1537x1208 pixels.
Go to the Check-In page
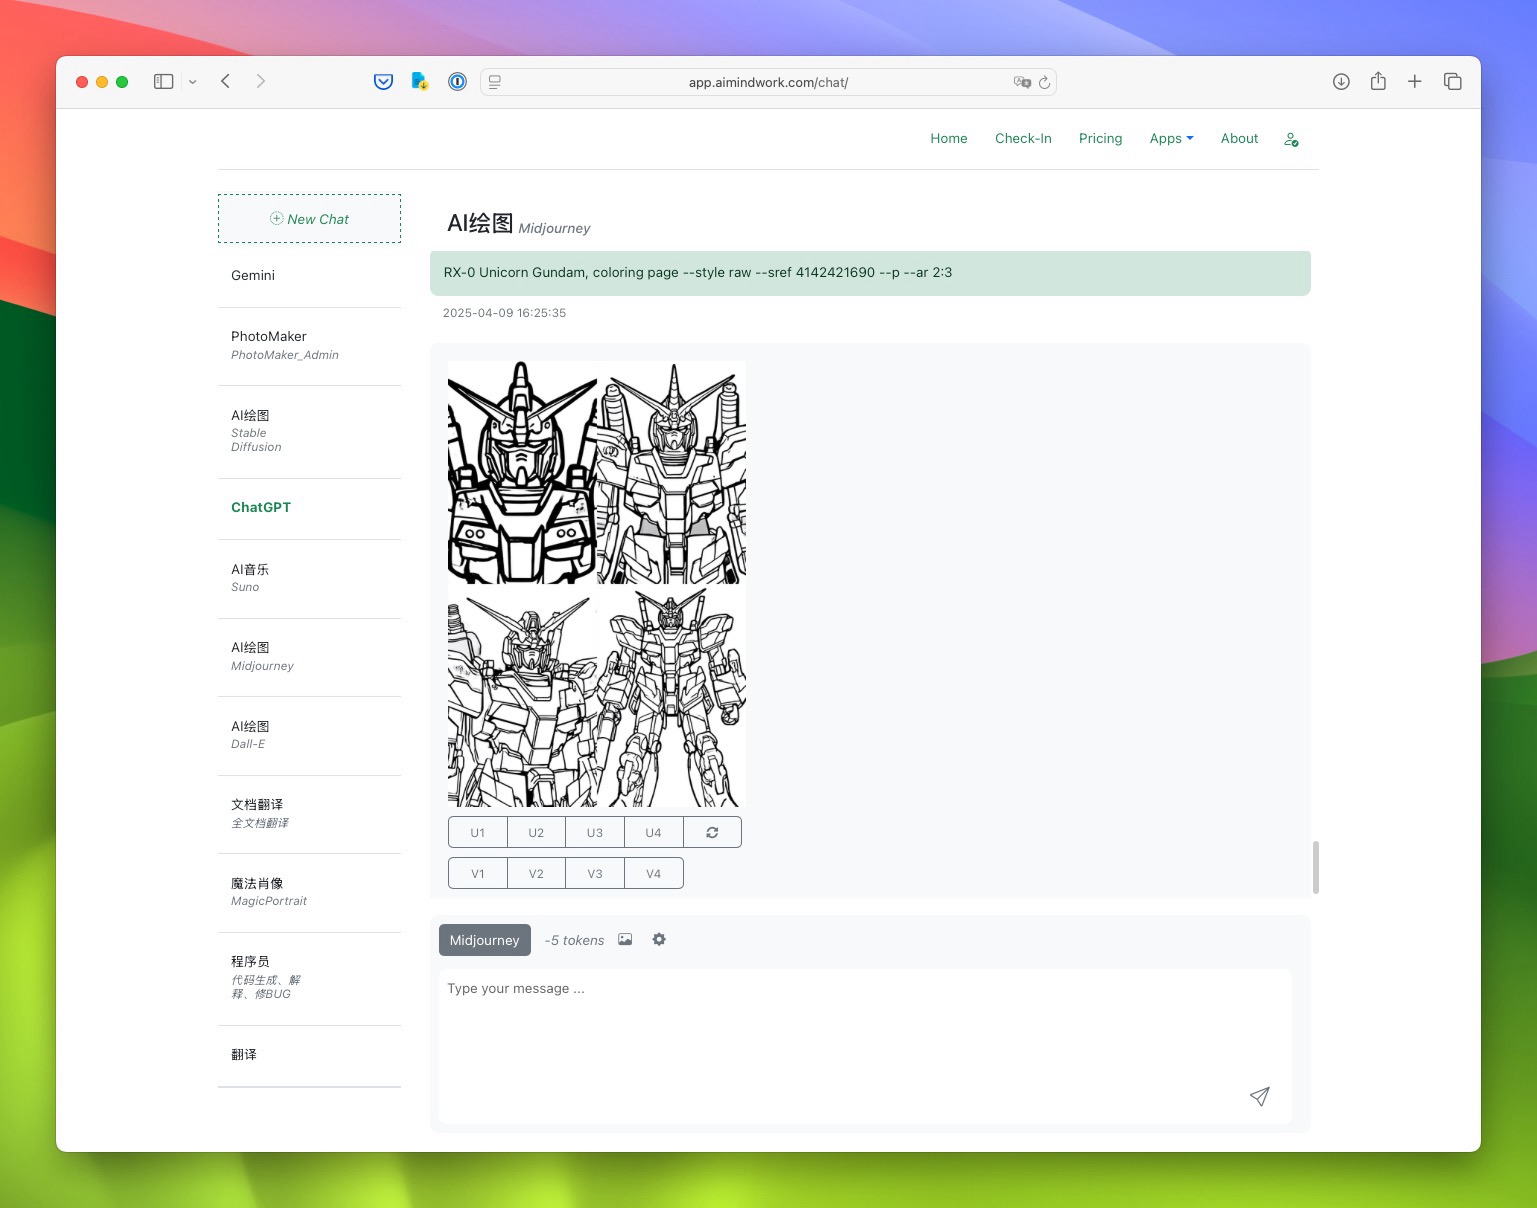pyautogui.click(x=1023, y=138)
